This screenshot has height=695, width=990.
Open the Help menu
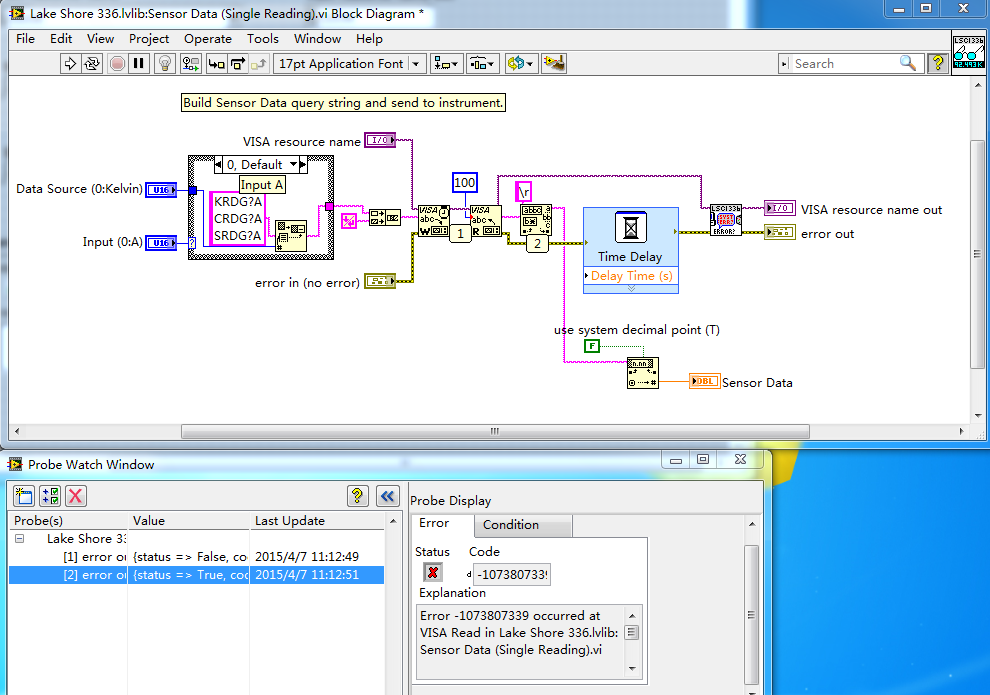(369, 39)
